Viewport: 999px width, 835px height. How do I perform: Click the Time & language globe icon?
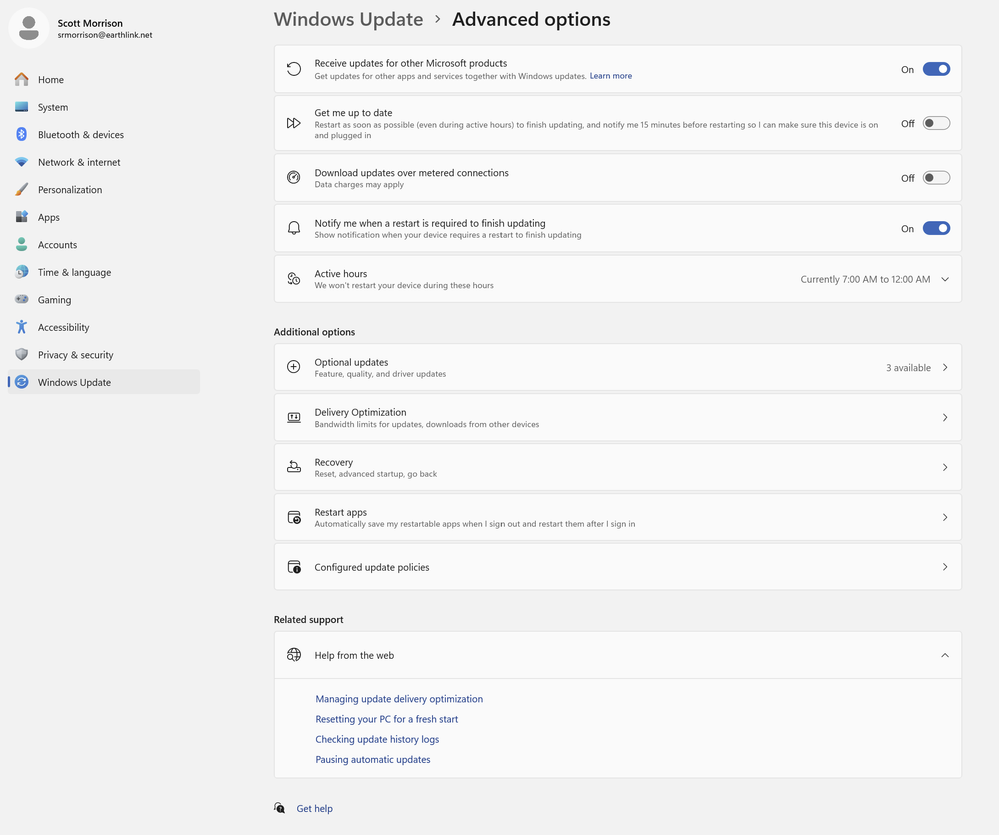pyautogui.click(x=21, y=272)
